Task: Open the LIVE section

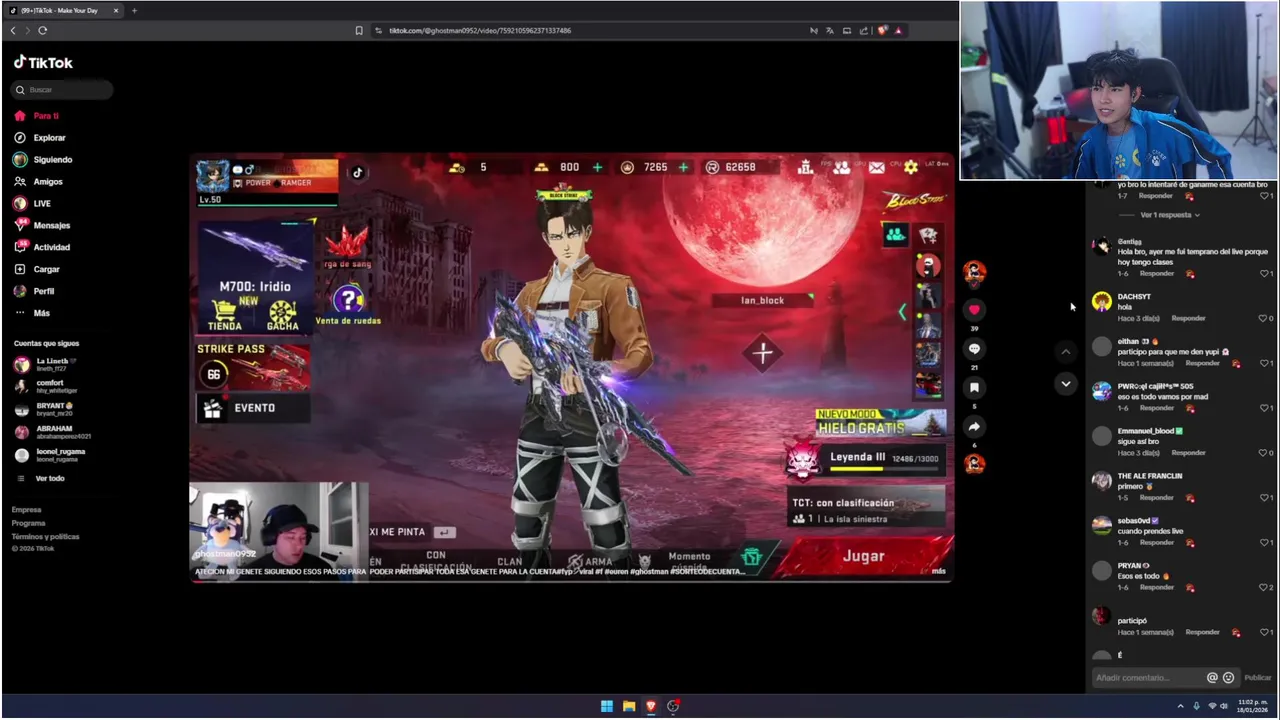Action: pyautogui.click(x=42, y=204)
